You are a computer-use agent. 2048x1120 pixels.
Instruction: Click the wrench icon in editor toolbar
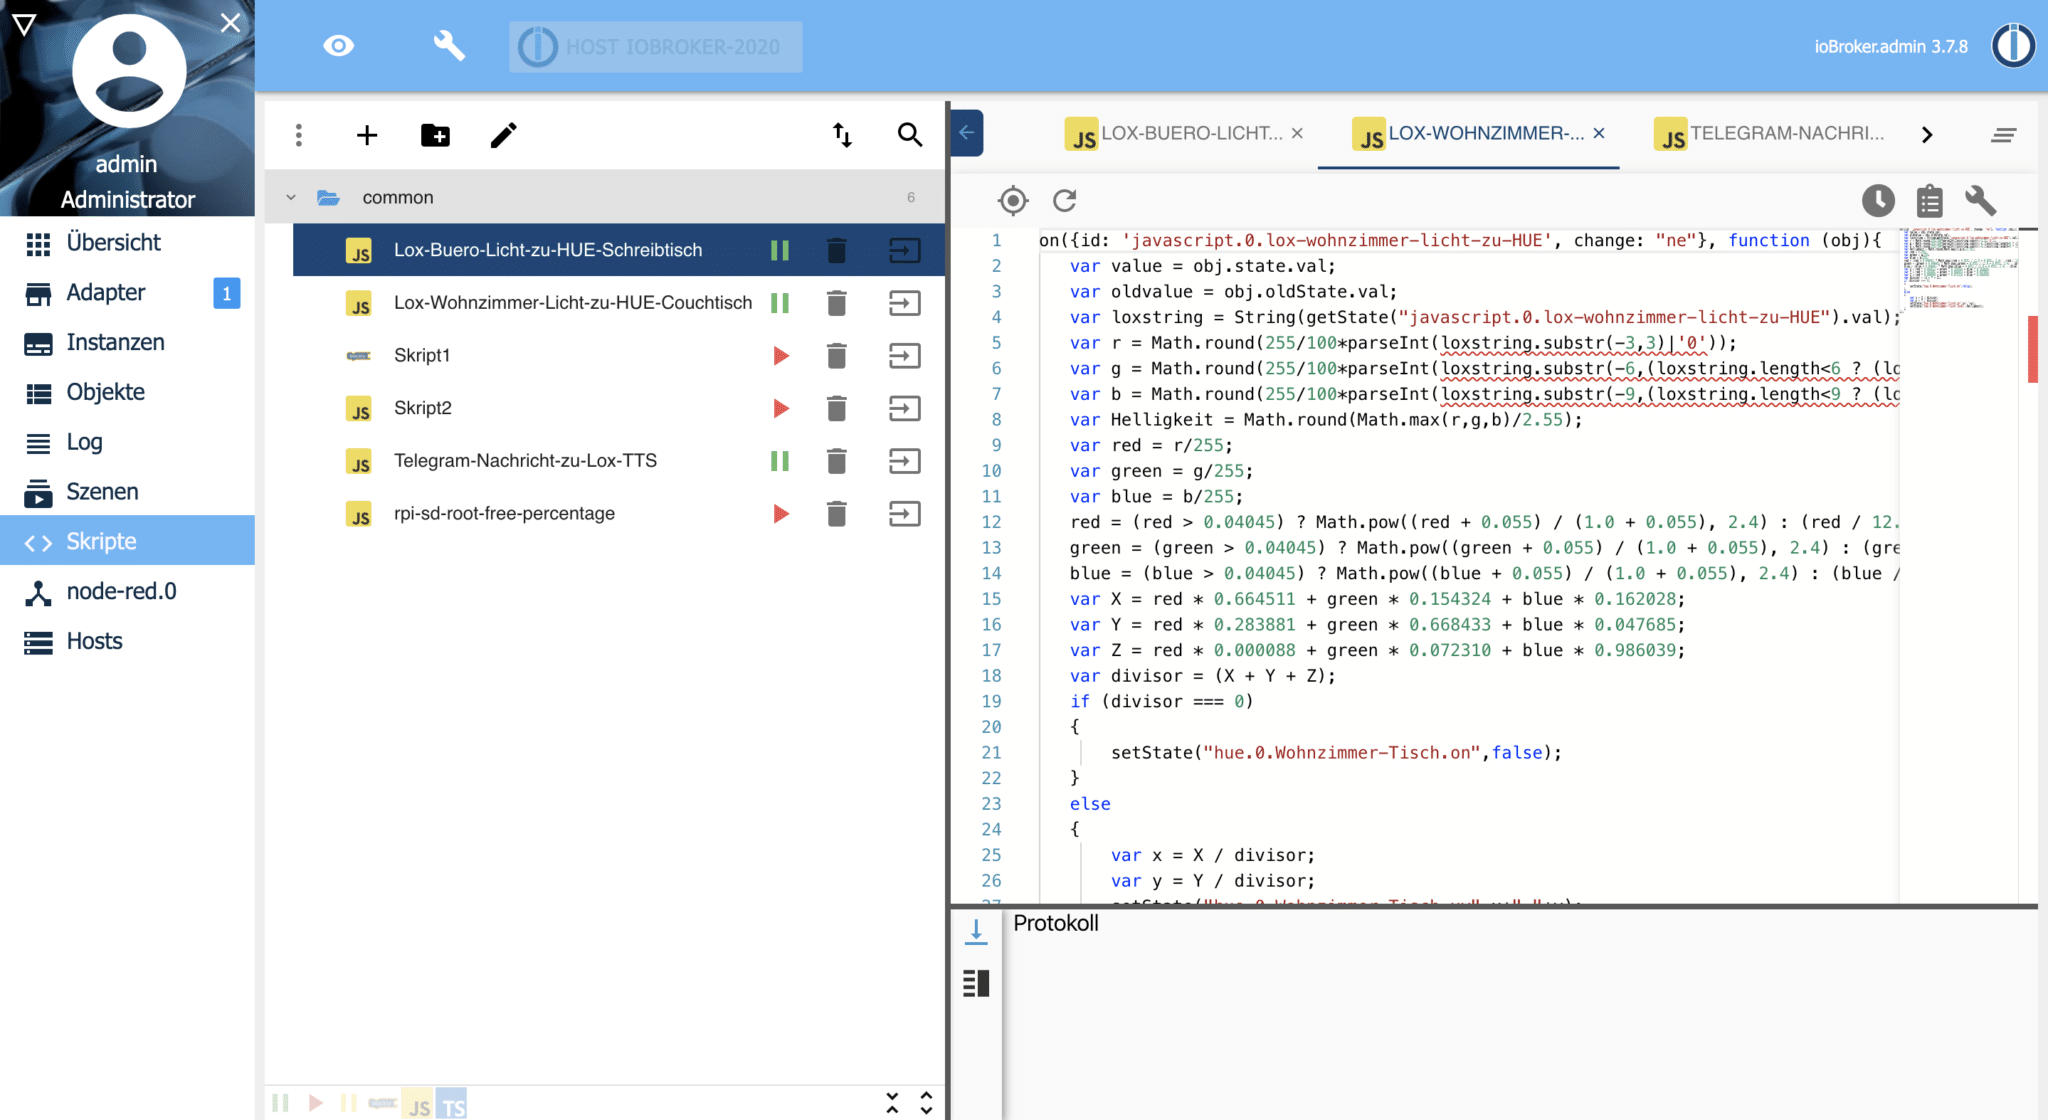(x=1980, y=201)
